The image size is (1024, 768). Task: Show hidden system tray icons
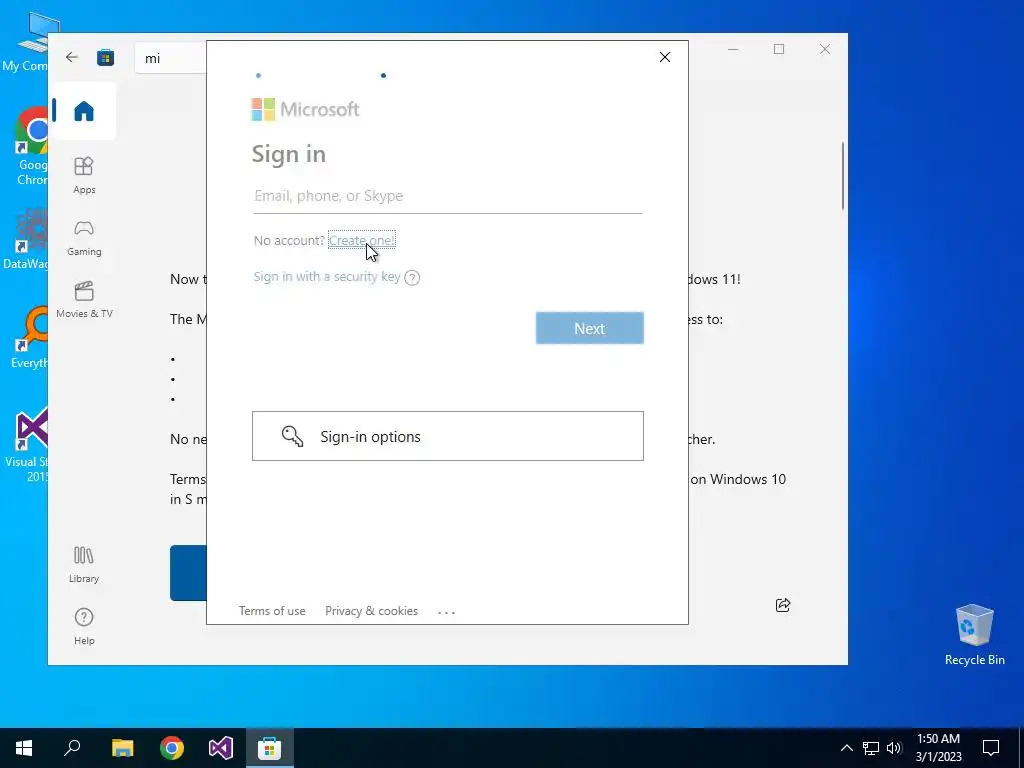click(846, 748)
